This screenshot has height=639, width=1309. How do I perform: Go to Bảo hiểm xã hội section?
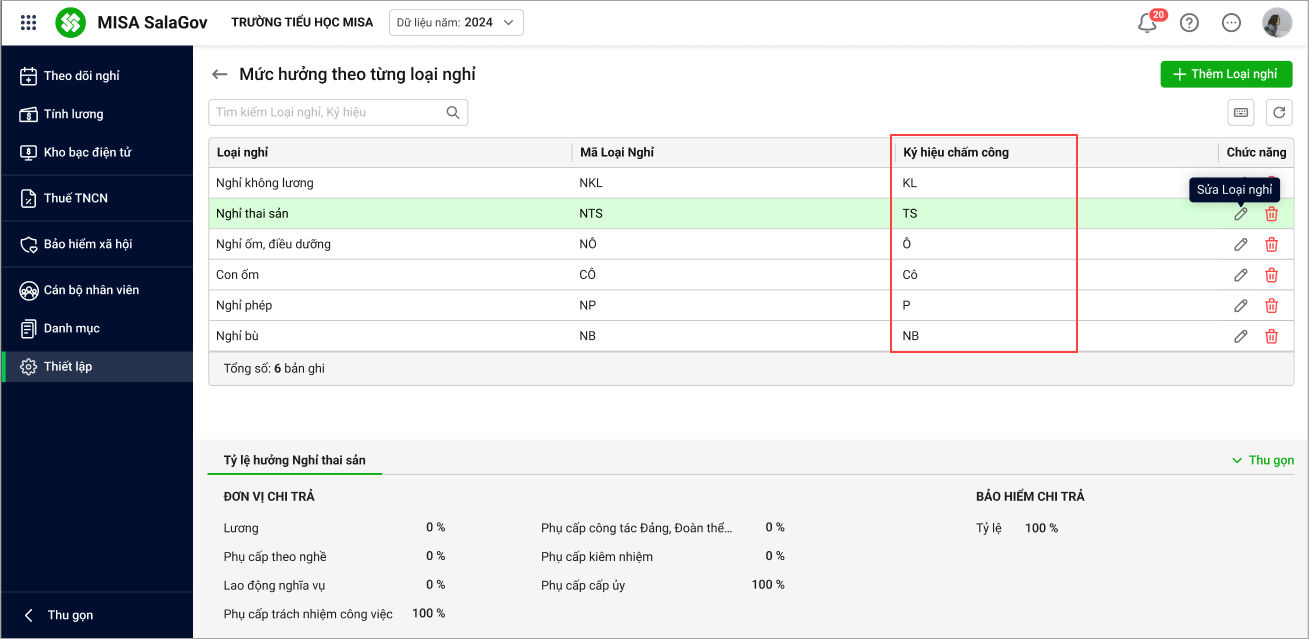[87, 244]
